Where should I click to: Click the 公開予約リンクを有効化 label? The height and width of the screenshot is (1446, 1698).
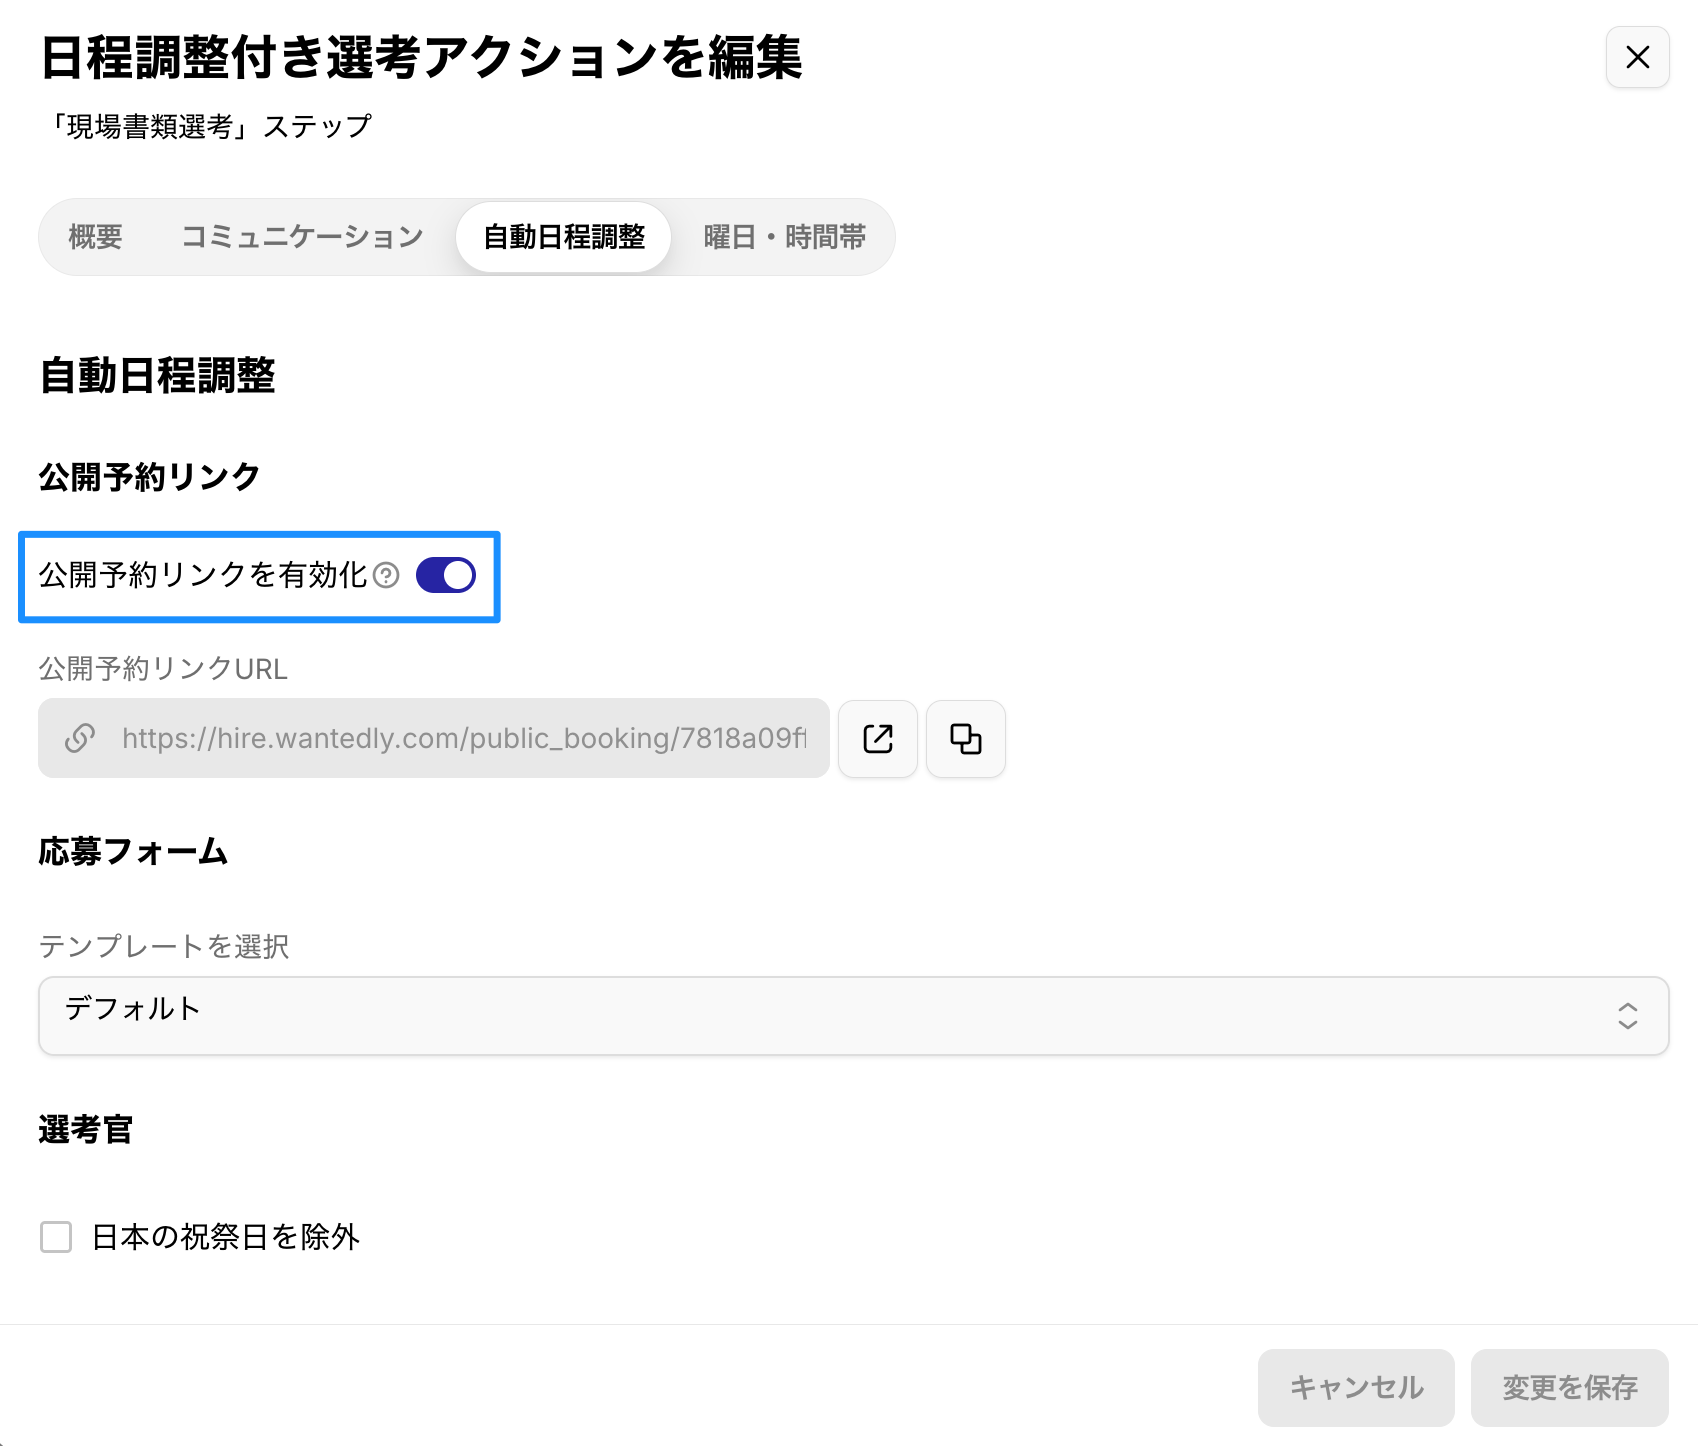click(203, 576)
